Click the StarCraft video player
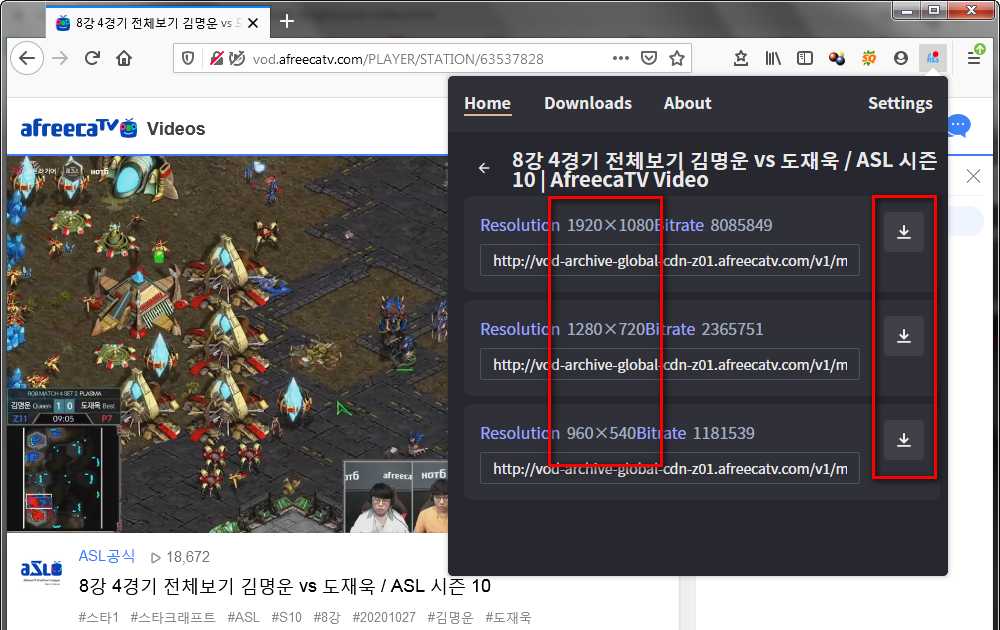This screenshot has height=630, width=1000. pos(228,344)
